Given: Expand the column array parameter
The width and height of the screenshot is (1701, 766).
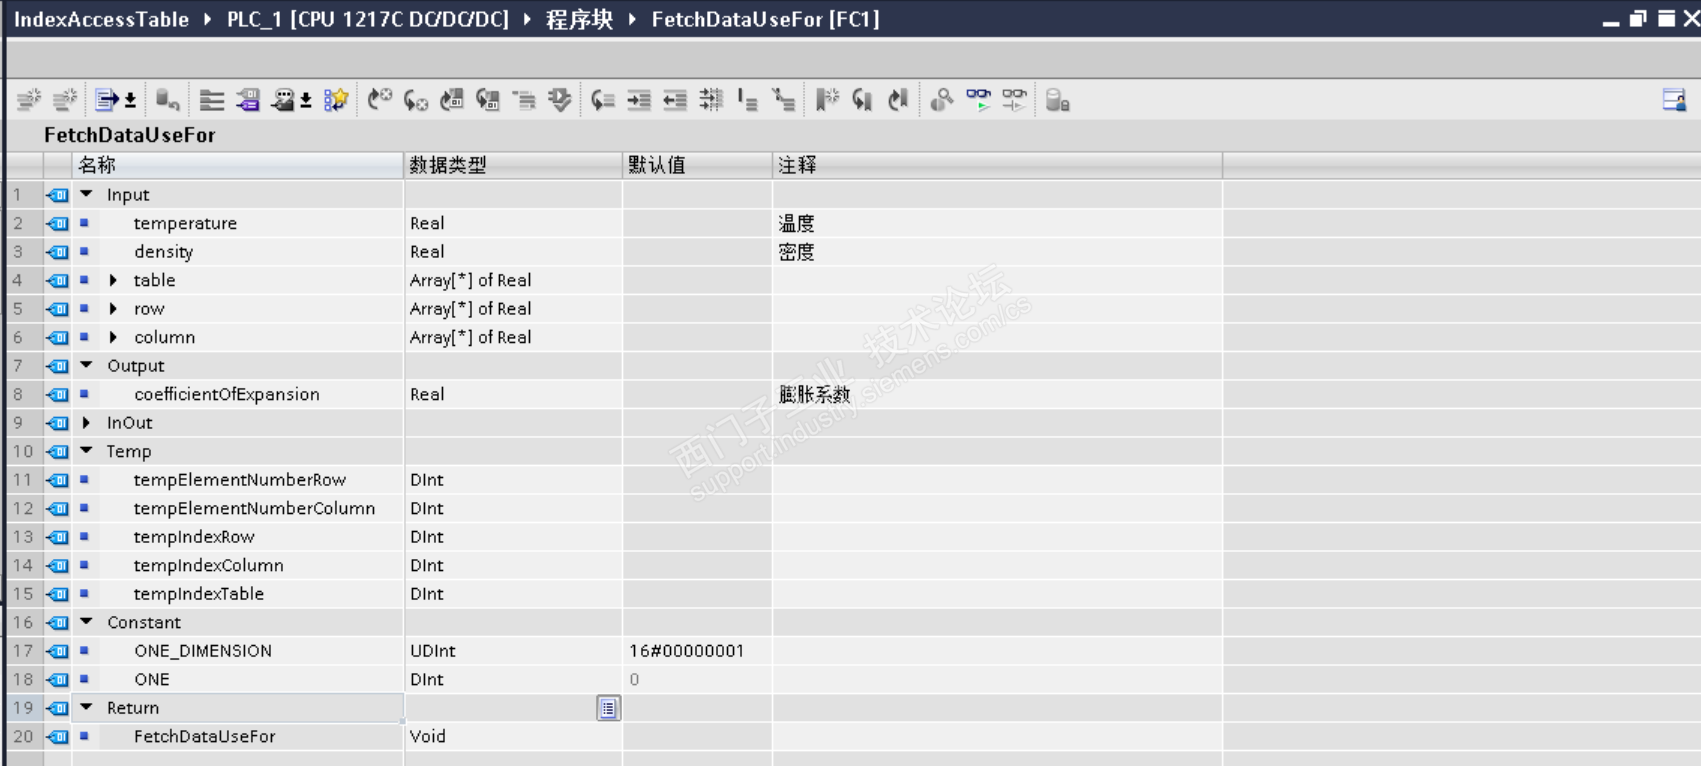Looking at the screenshot, I should click(x=113, y=338).
